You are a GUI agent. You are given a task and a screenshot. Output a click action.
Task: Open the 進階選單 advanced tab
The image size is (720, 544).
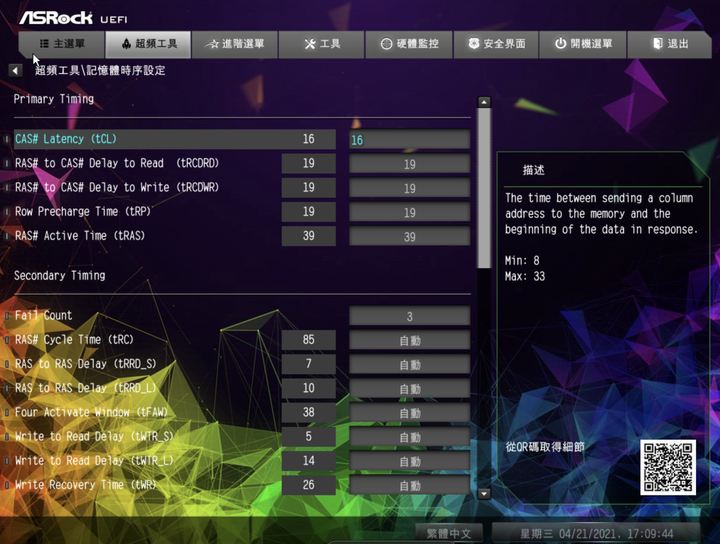pos(235,44)
